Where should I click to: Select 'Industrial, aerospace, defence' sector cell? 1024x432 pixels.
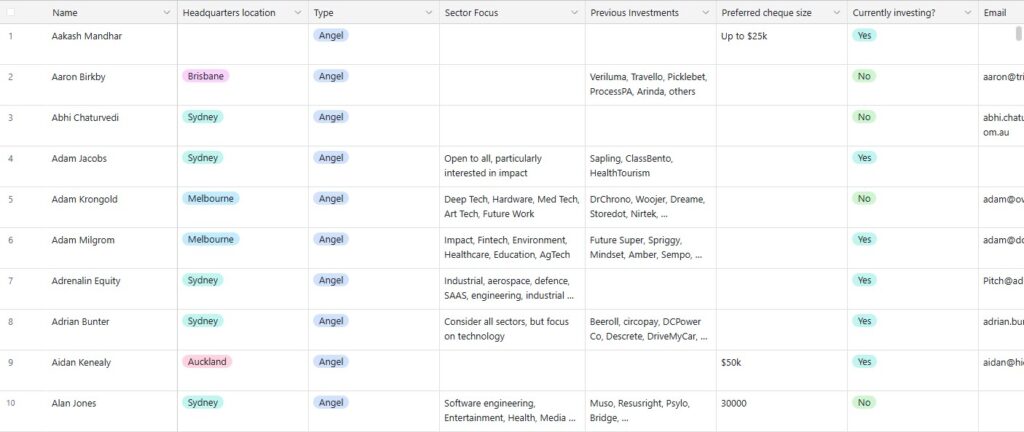coord(512,289)
